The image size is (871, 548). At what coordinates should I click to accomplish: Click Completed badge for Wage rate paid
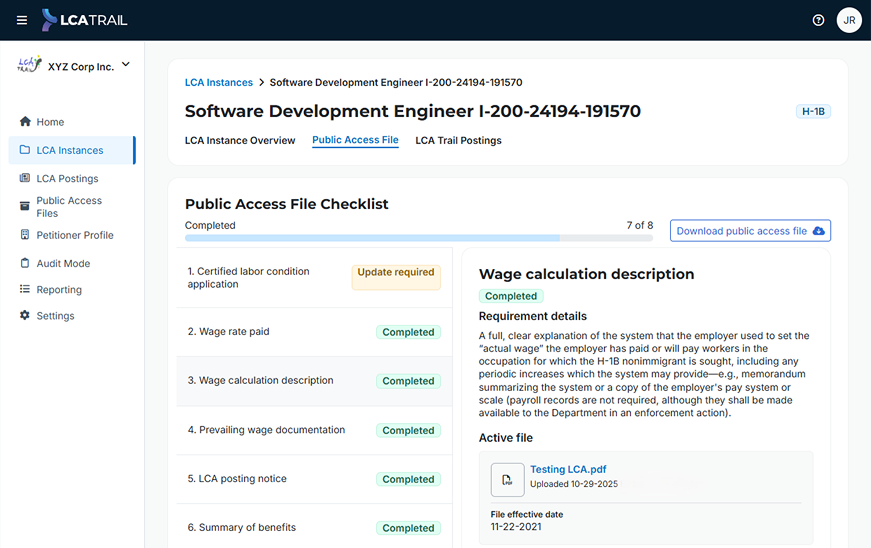[408, 332]
